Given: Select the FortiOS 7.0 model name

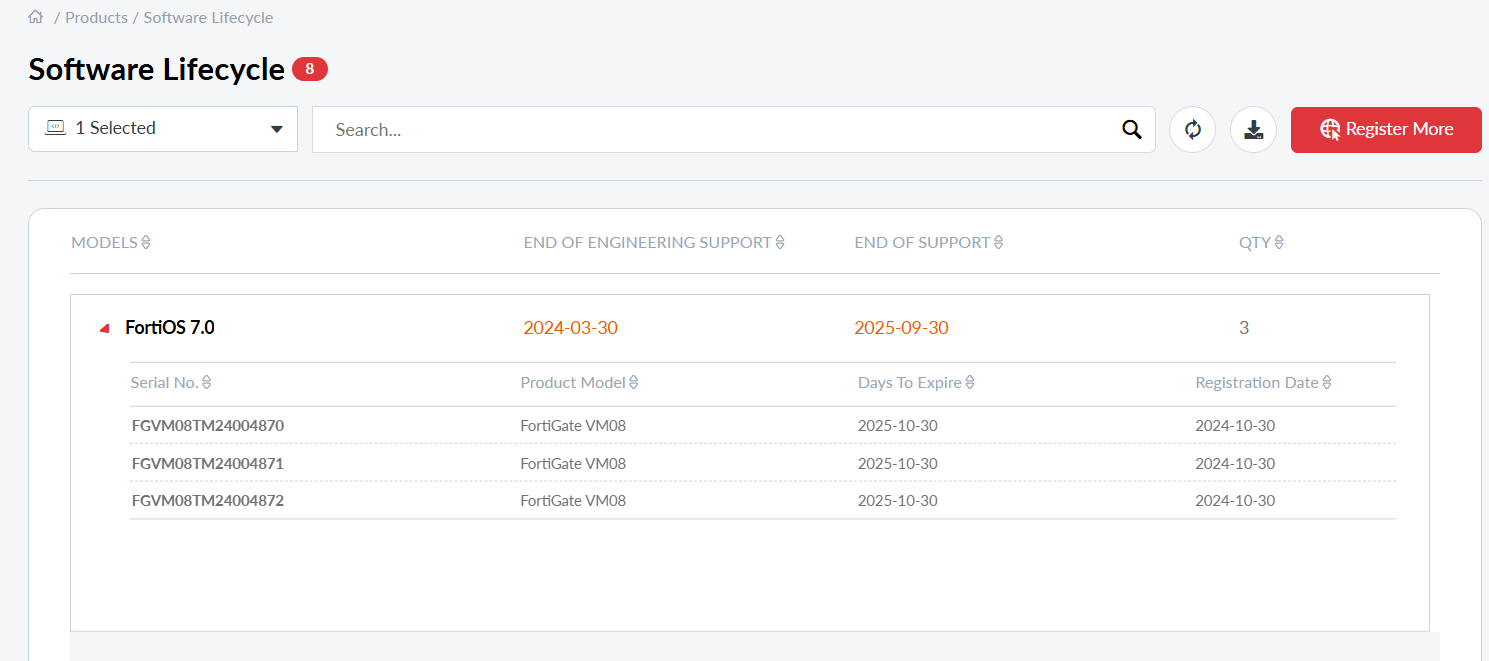Looking at the screenshot, I should tap(170, 327).
